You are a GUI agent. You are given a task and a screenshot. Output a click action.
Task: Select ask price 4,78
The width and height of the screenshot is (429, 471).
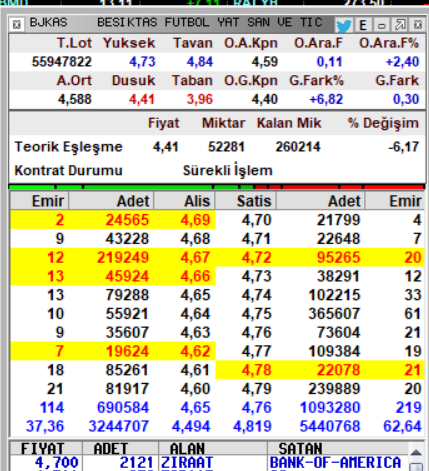(257, 370)
